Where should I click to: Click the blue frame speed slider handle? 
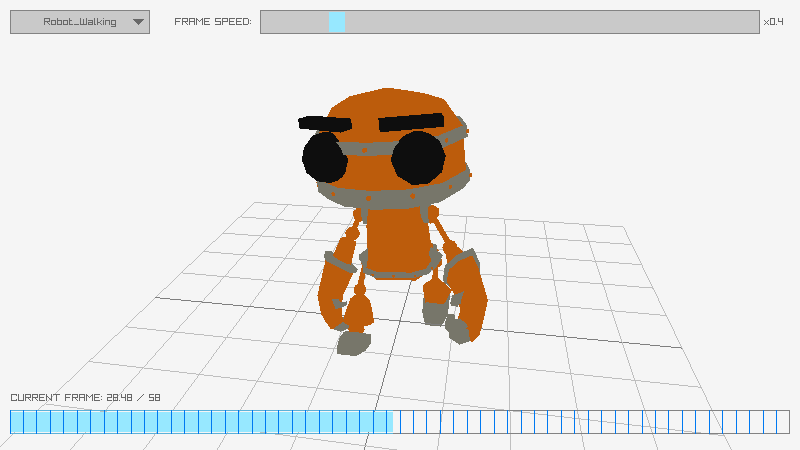click(337, 22)
